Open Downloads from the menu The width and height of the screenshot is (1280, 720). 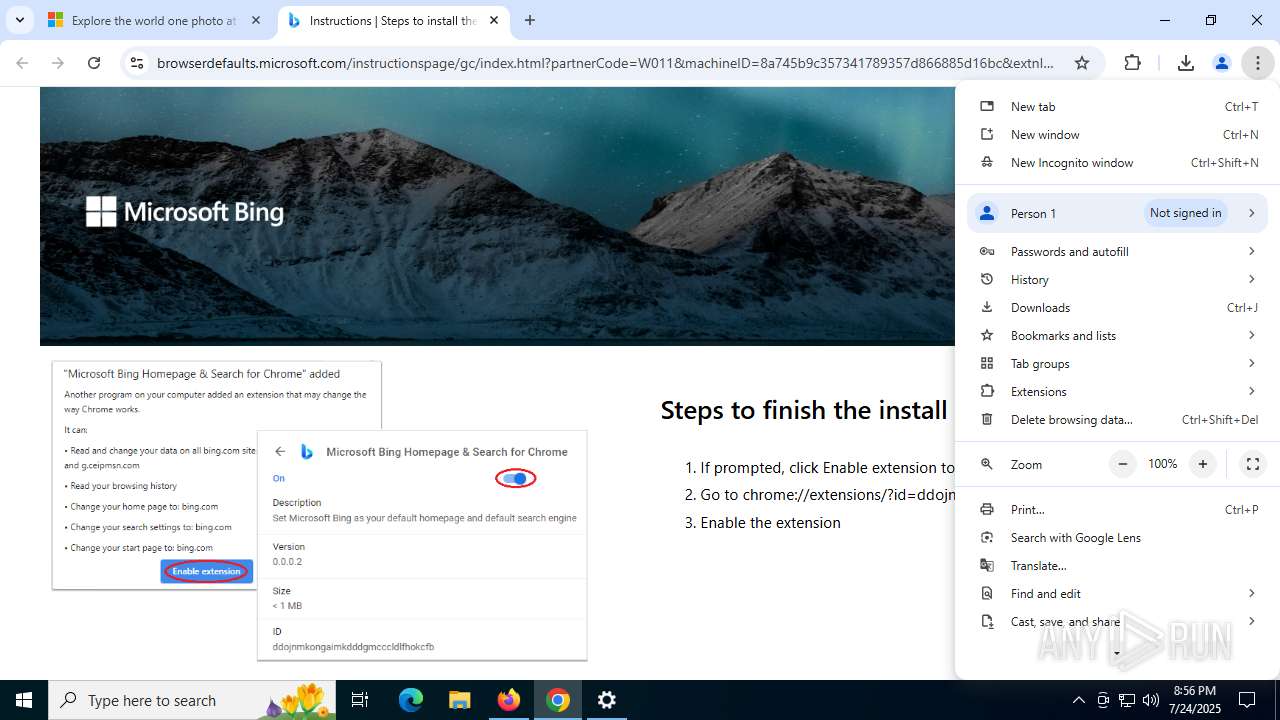point(1118,307)
